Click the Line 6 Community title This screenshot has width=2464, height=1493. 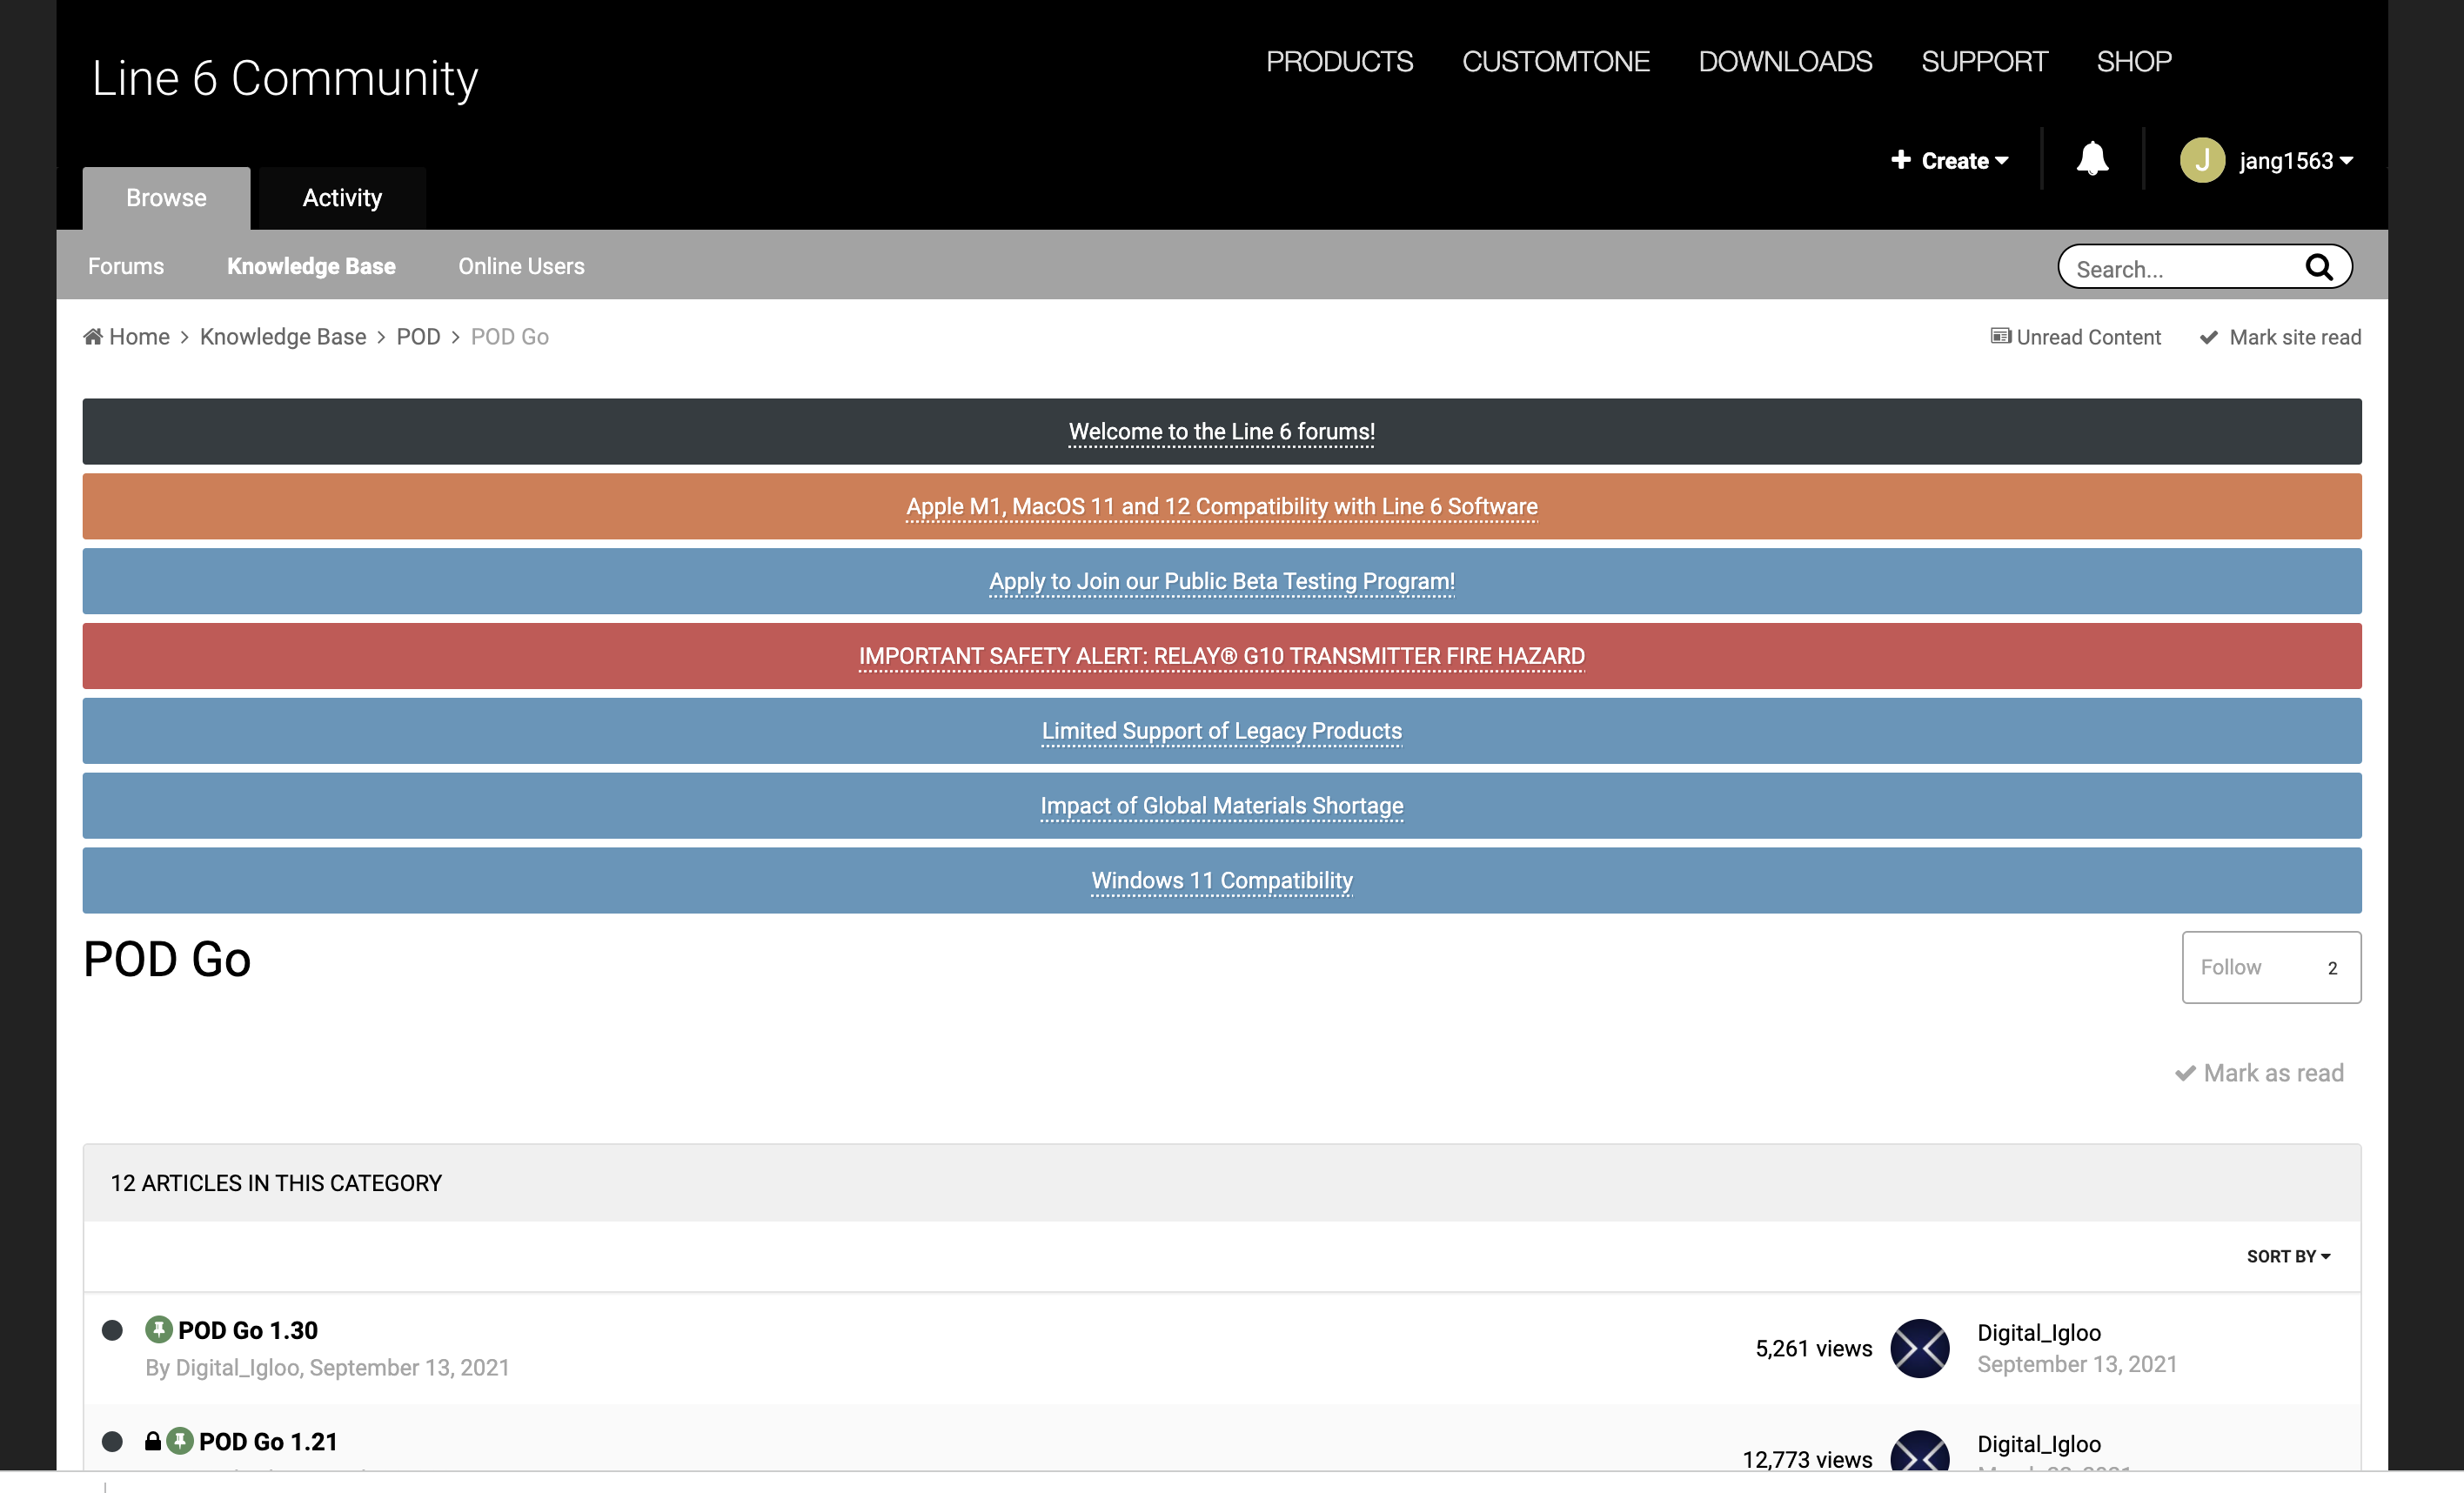(x=285, y=78)
